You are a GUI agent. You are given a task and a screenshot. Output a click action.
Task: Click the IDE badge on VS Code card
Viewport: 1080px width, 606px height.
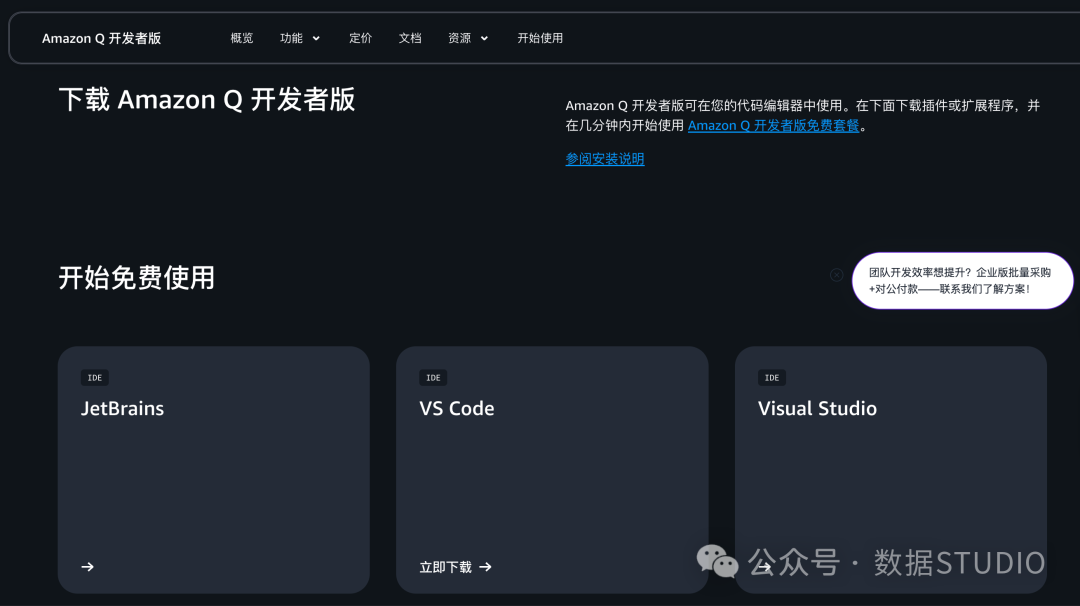(433, 377)
